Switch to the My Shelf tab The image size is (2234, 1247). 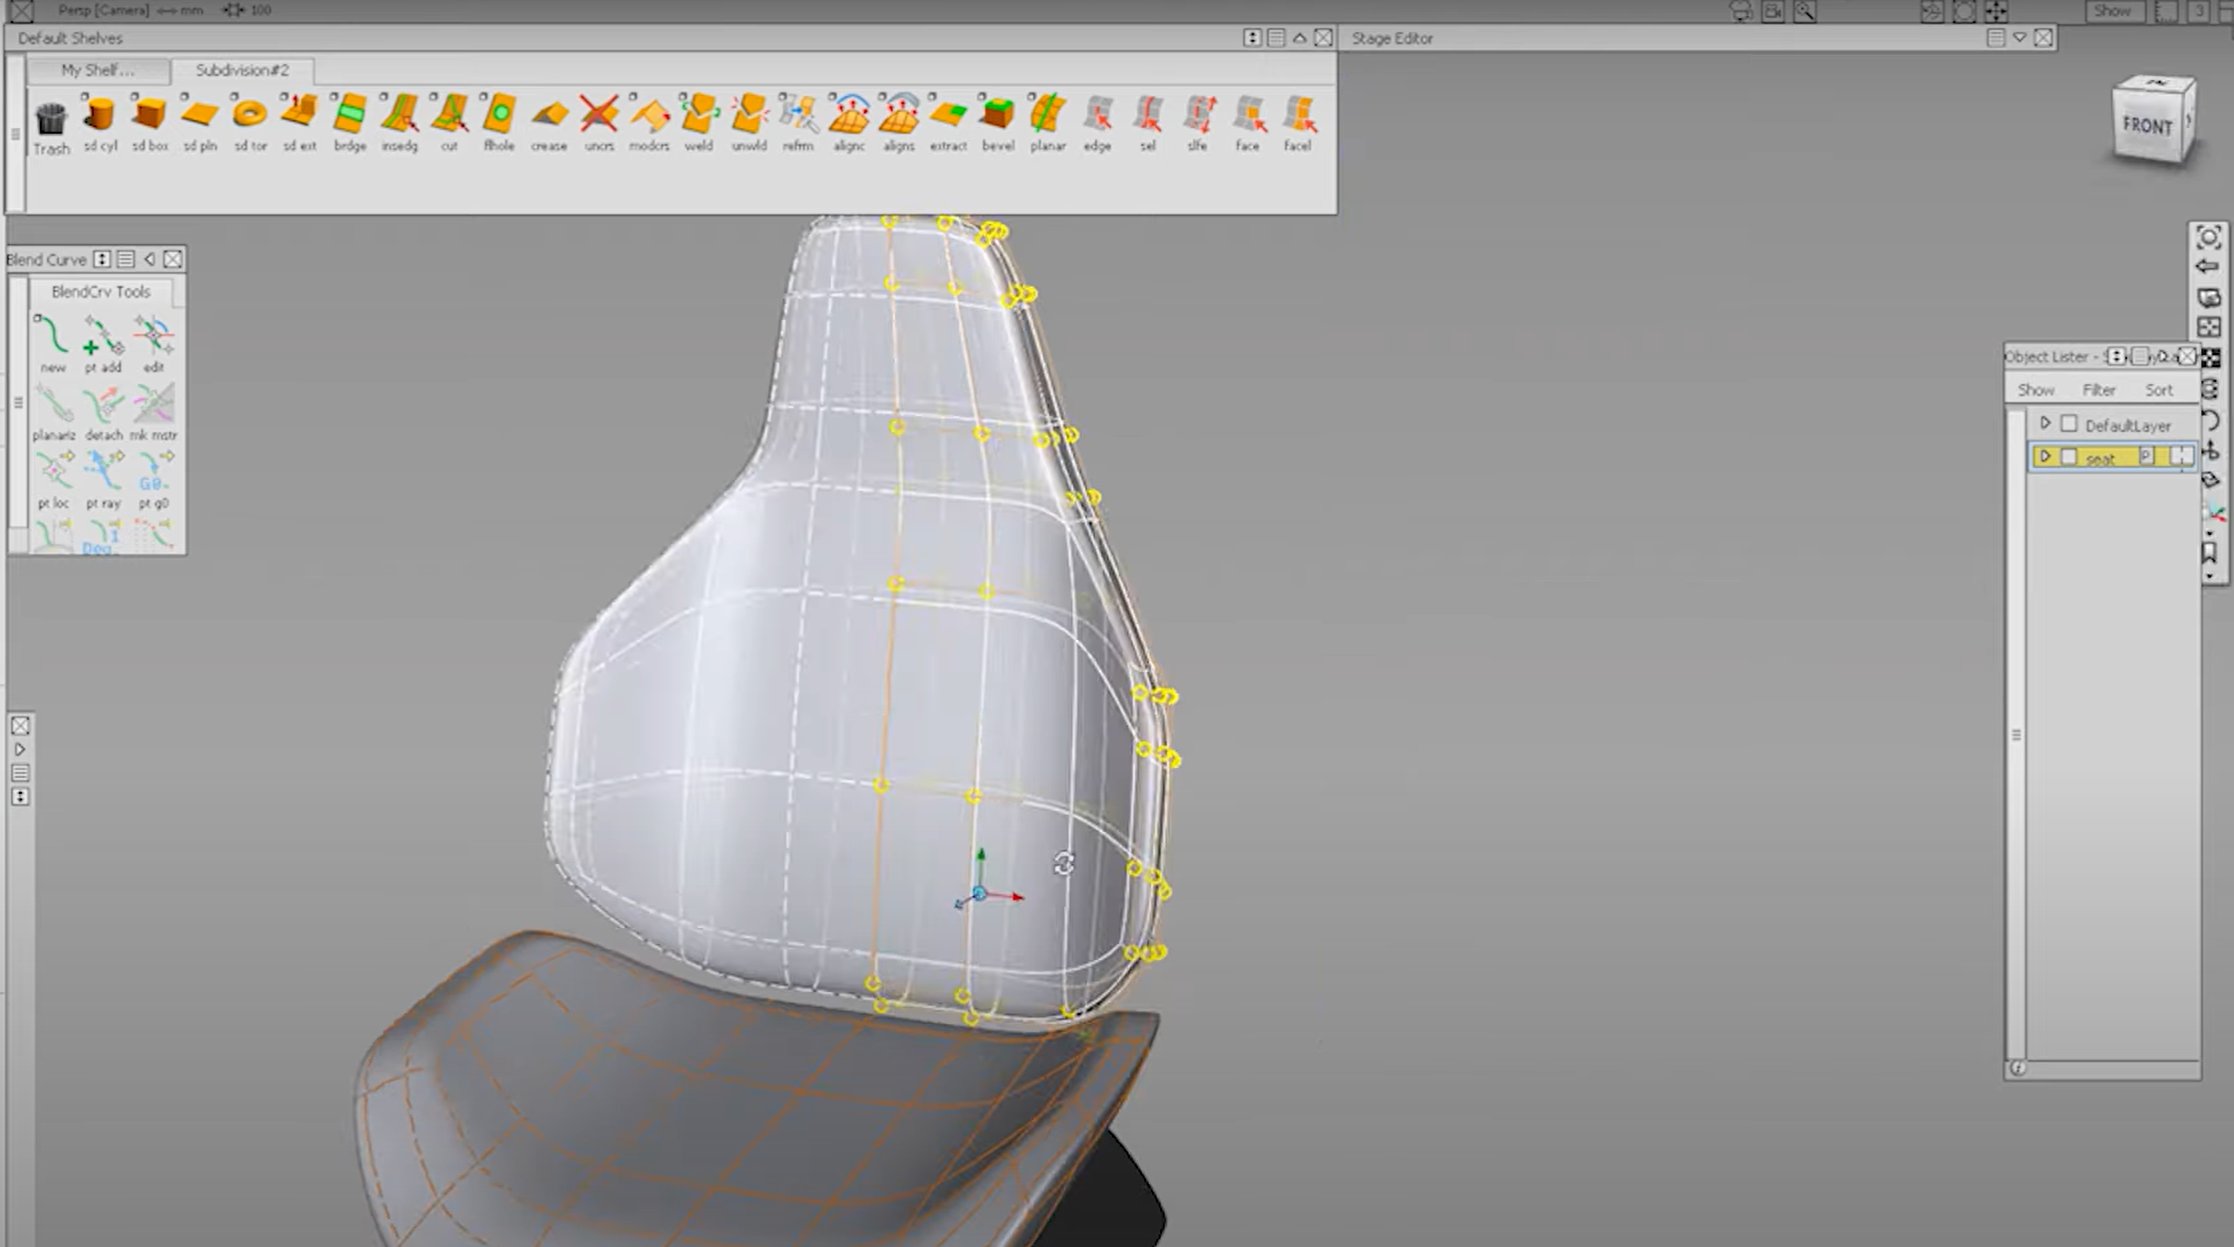pos(97,70)
